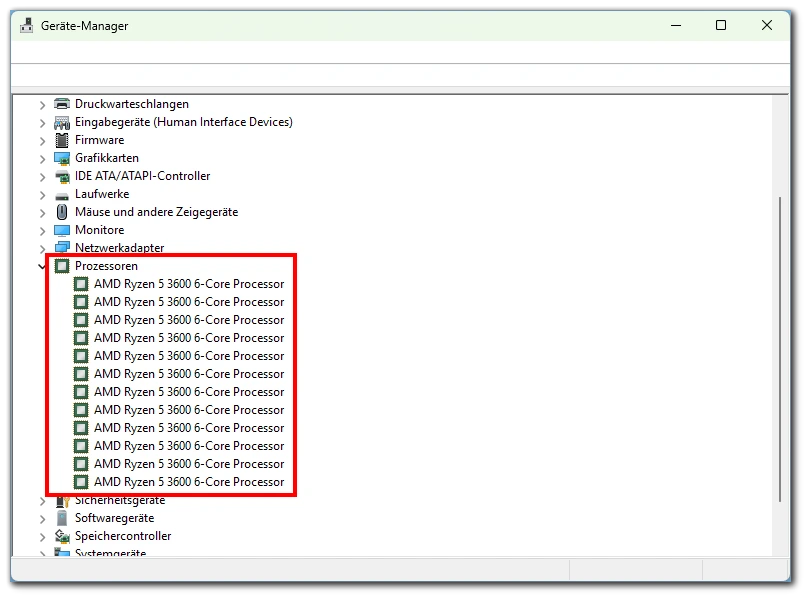
Task: Click the Firmware chip icon
Action: point(62,140)
